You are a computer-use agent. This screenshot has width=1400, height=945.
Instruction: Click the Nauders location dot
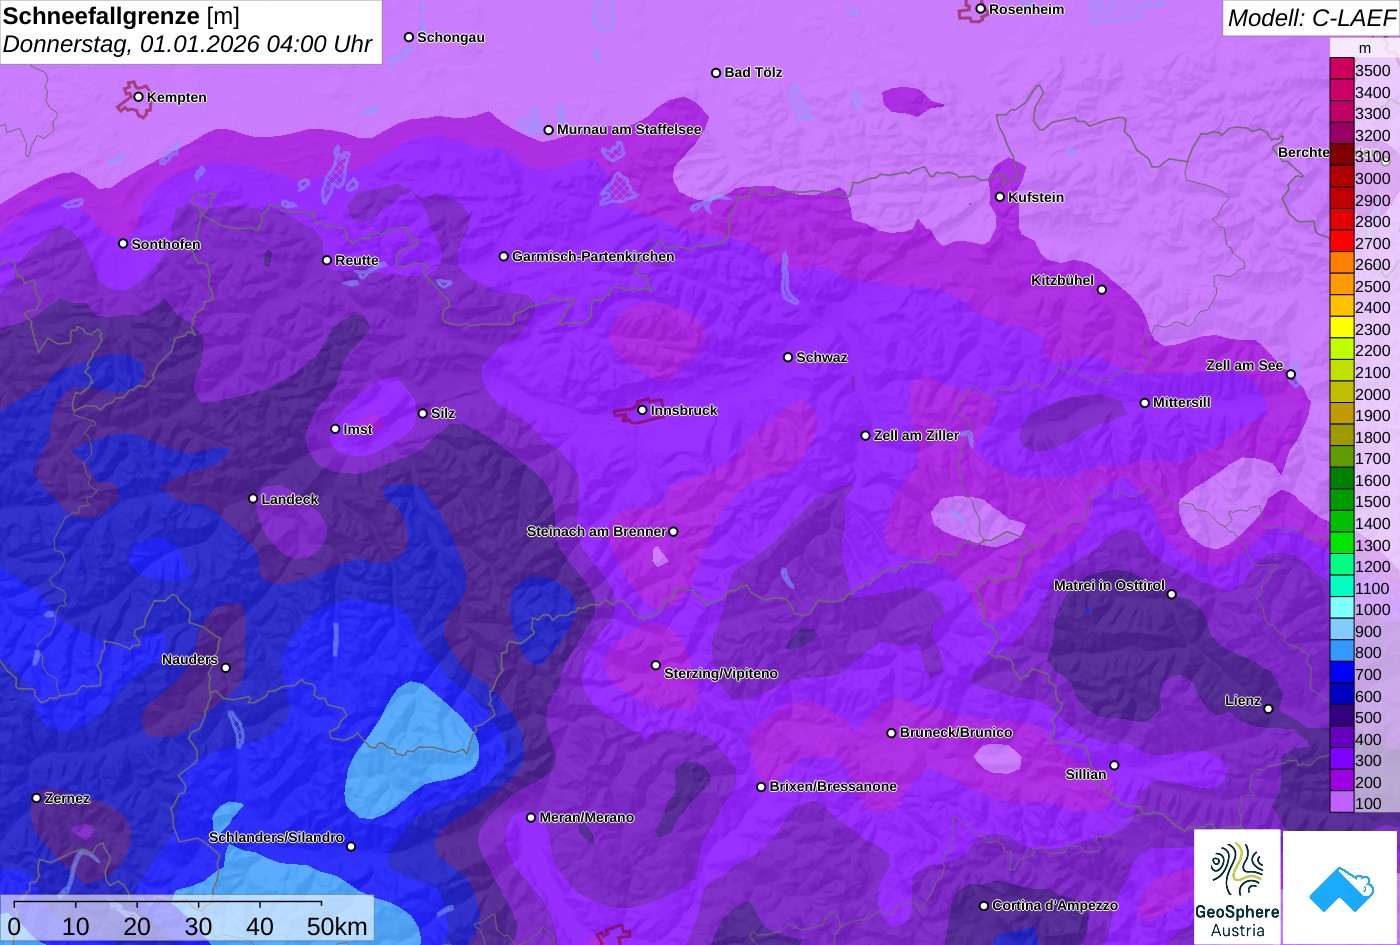coord(225,668)
